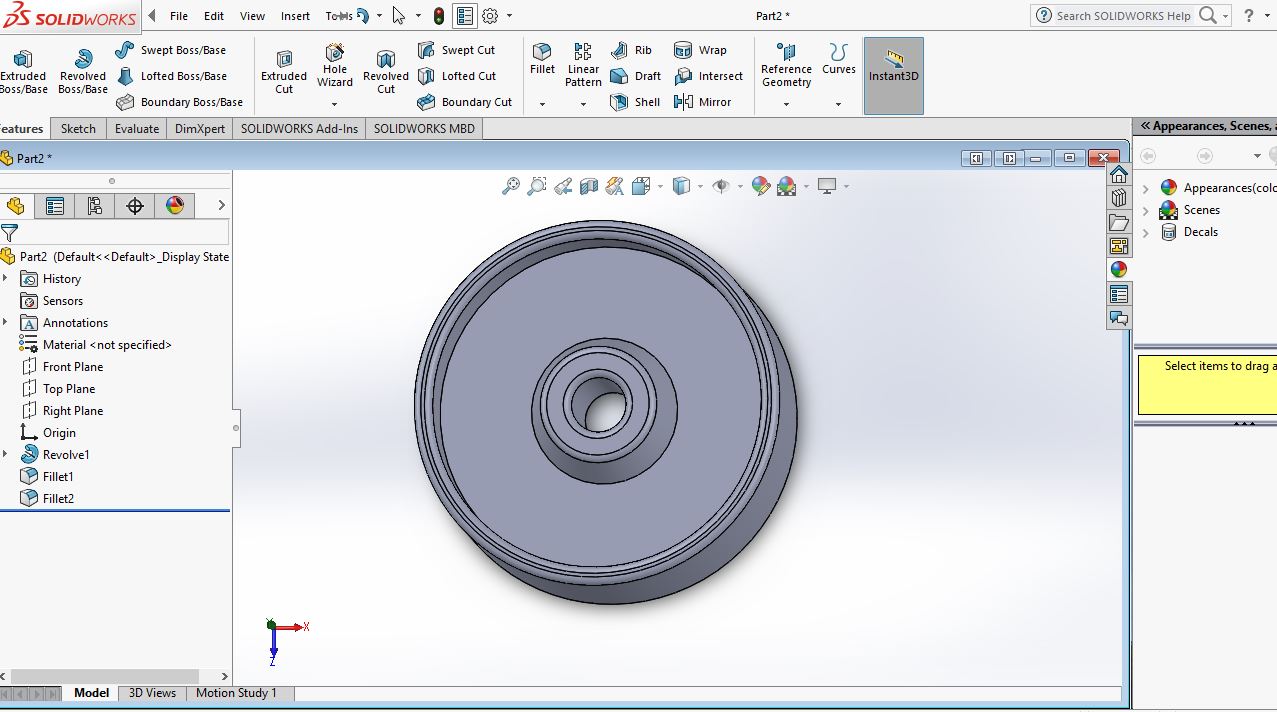
Task: Open the FeatureManager design tree tab
Action: point(15,206)
